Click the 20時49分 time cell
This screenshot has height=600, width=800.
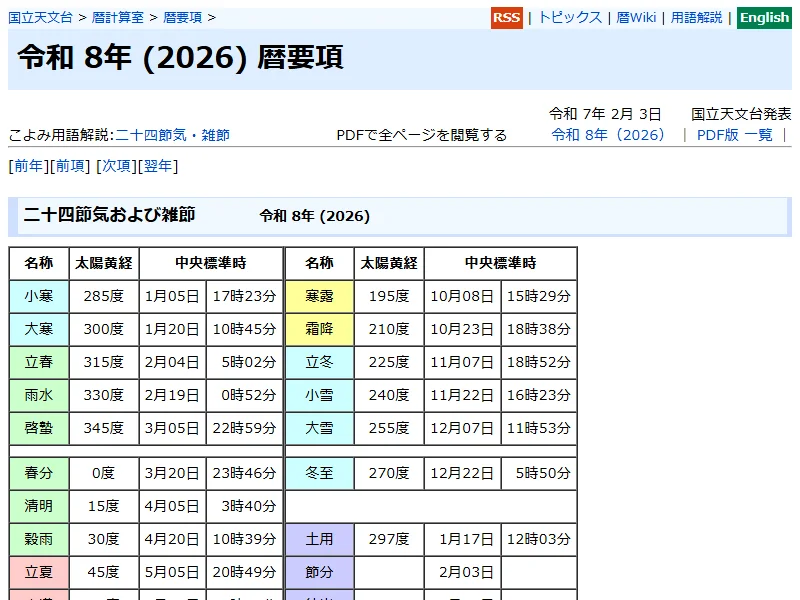244,572
